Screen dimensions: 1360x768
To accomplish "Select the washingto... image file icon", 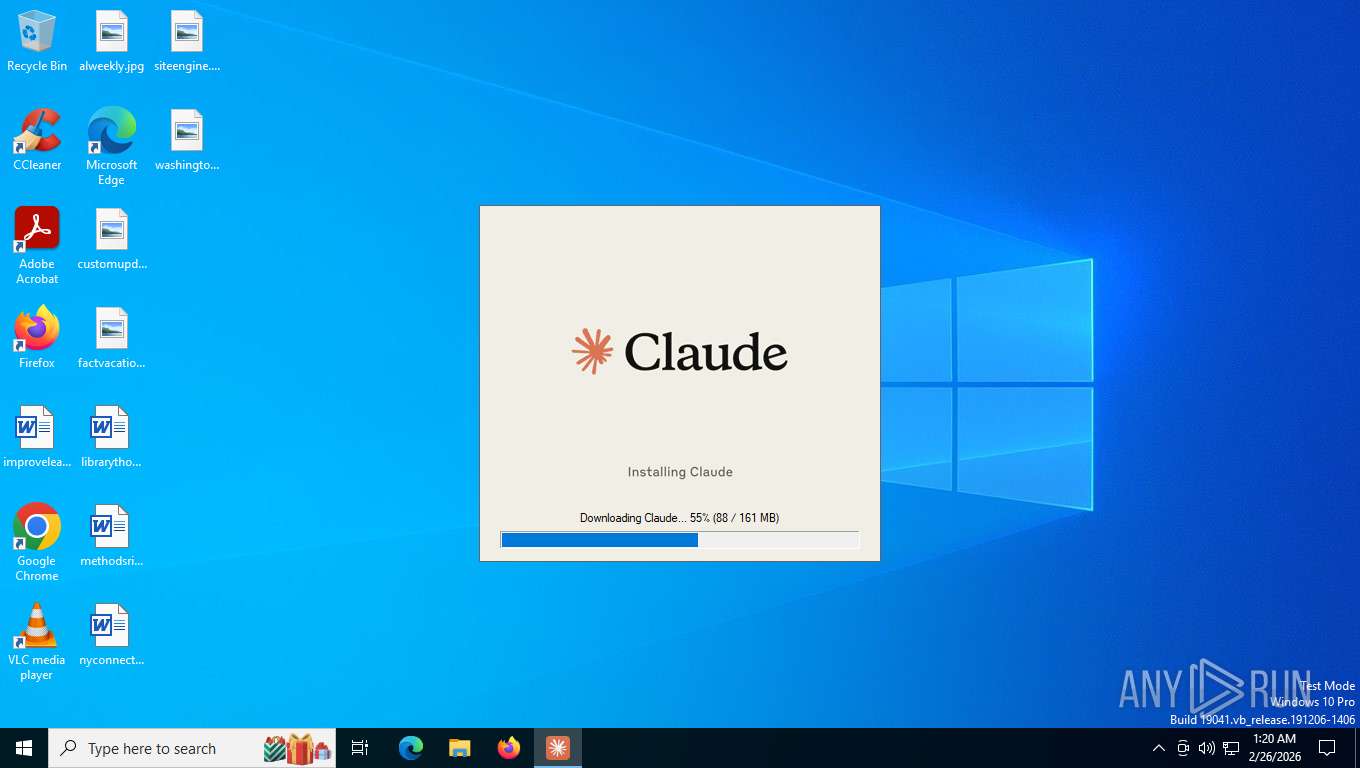I will 187,140.
